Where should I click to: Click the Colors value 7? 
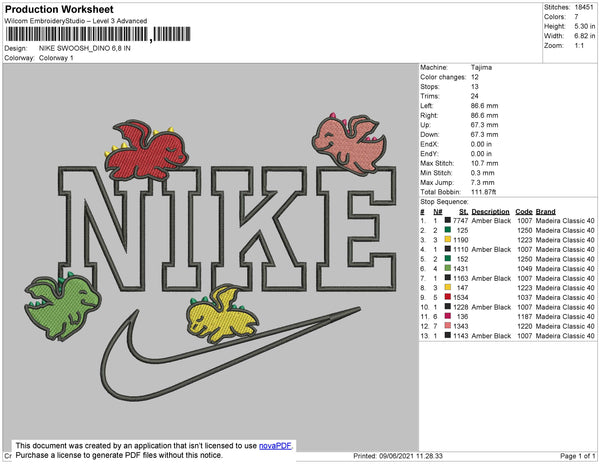576,17
